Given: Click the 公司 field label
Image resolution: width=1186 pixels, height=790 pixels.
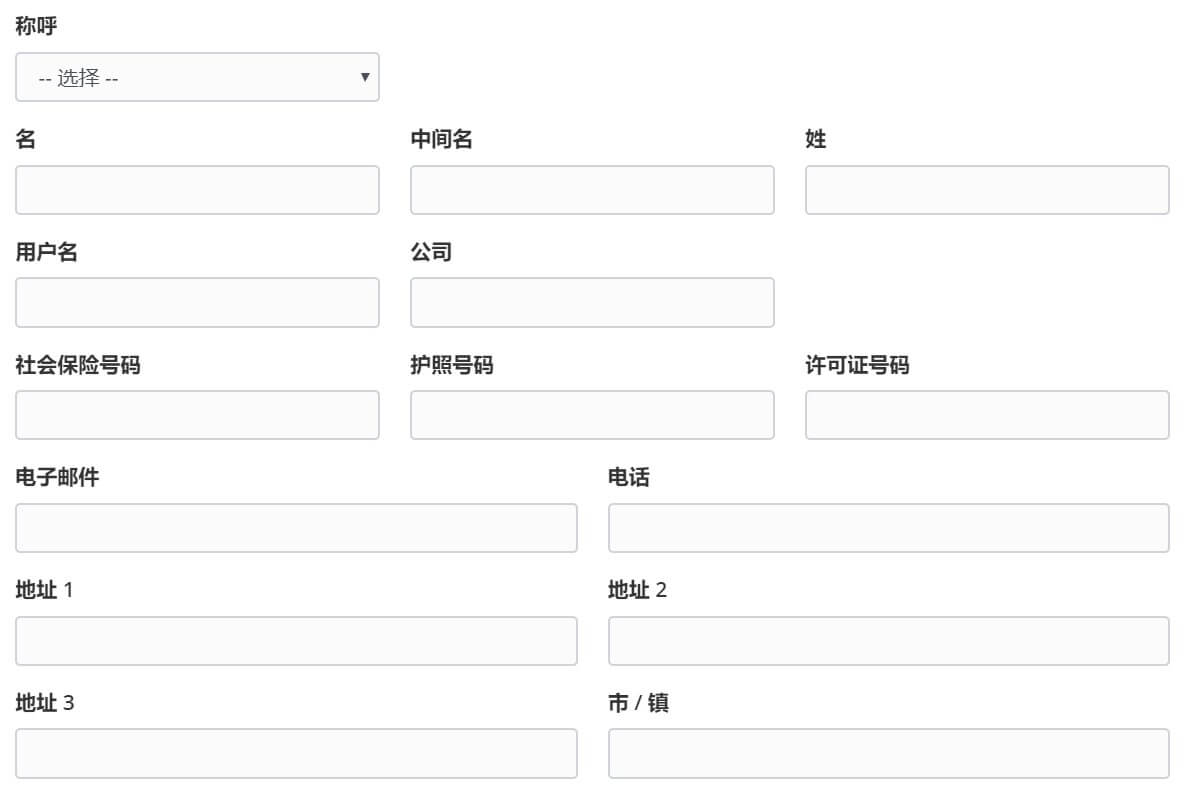Looking at the screenshot, I should pos(431,252).
